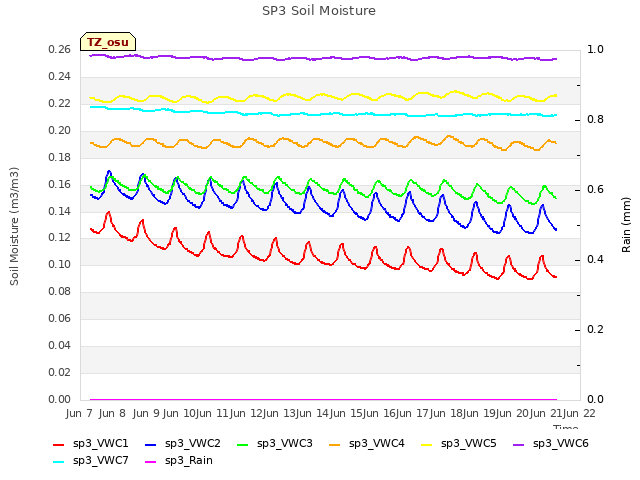
Task: Click the 1.0 right axis tick label
Action: pyautogui.click(x=595, y=49)
